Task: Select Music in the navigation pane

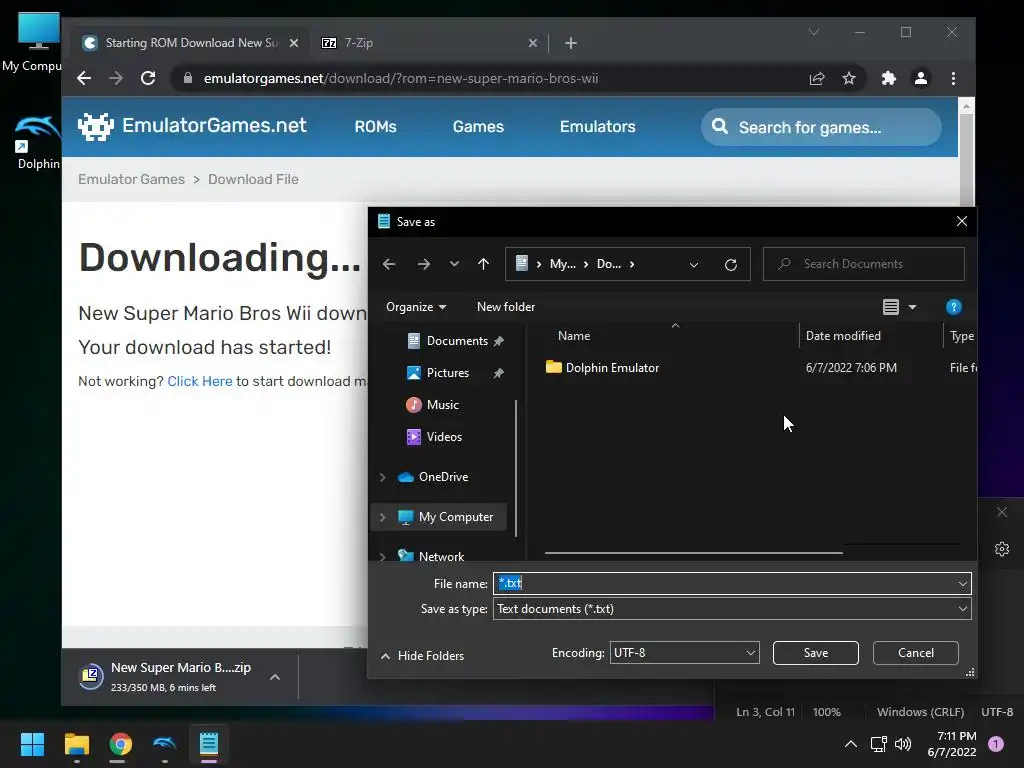Action: coord(433,405)
